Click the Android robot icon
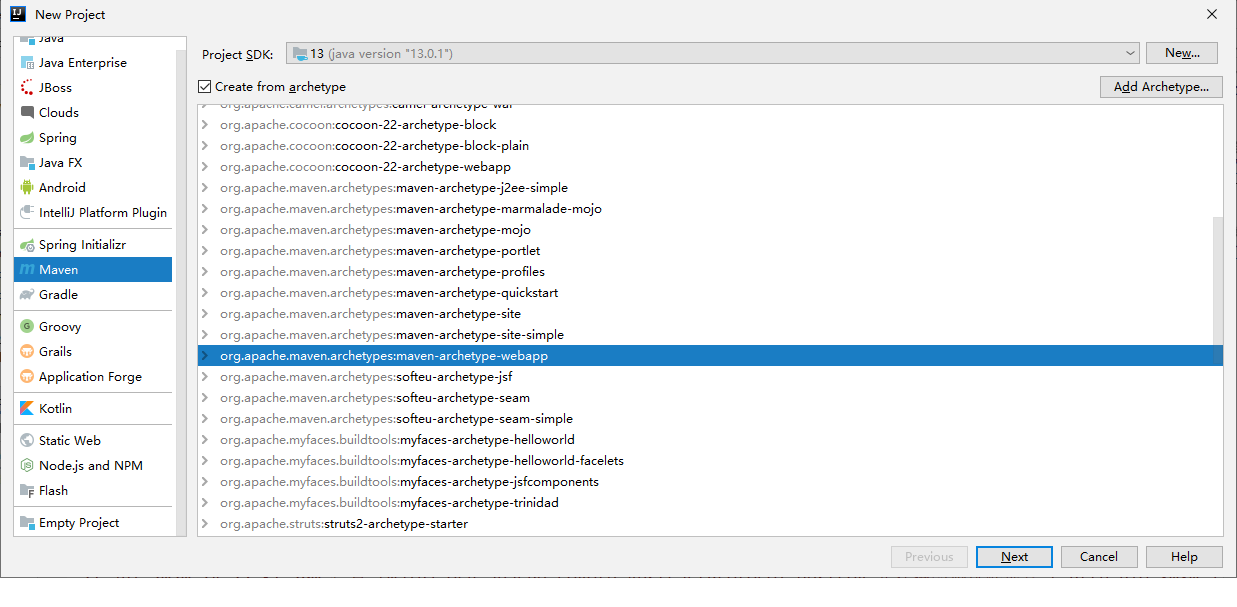Image resolution: width=1237 pixels, height=607 pixels. [x=27, y=188]
